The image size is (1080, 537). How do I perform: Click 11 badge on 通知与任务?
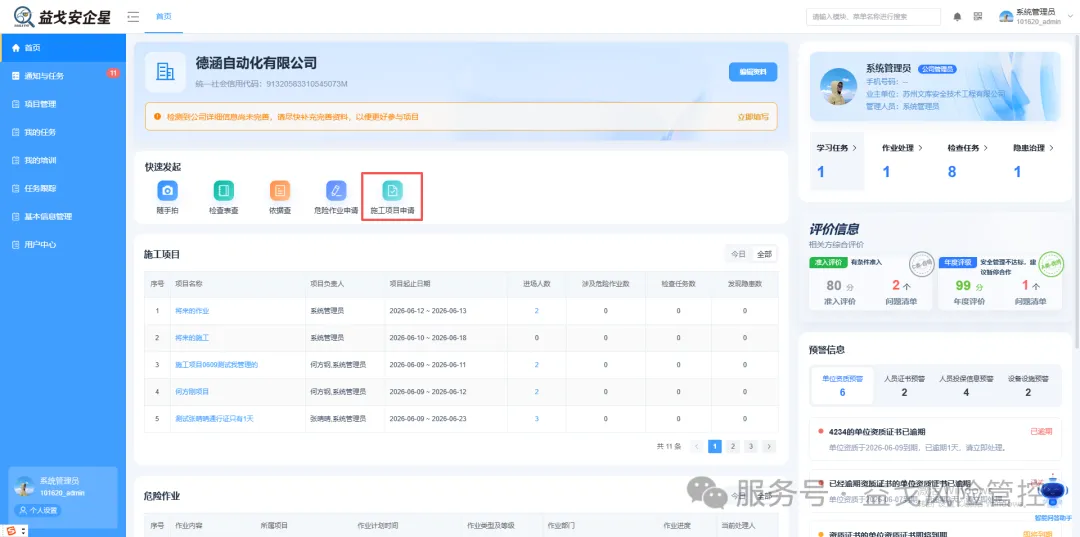pyautogui.click(x=113, y=73)
